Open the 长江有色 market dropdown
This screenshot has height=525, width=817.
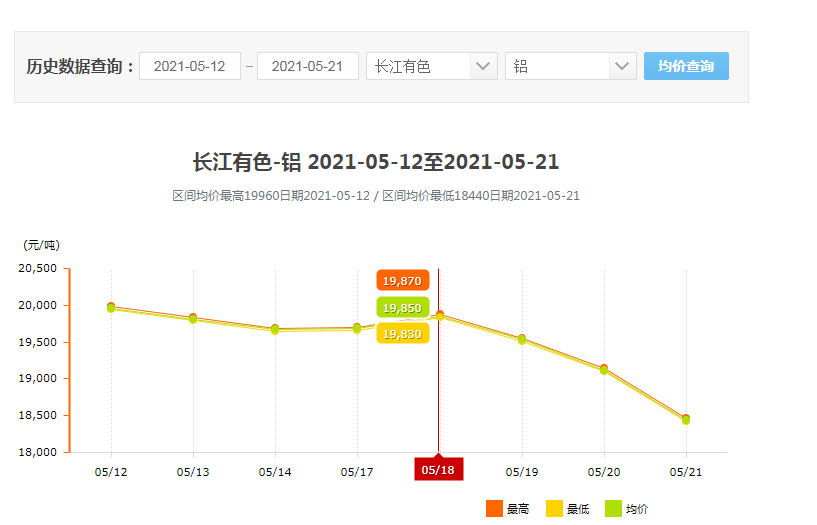[431, 66]
